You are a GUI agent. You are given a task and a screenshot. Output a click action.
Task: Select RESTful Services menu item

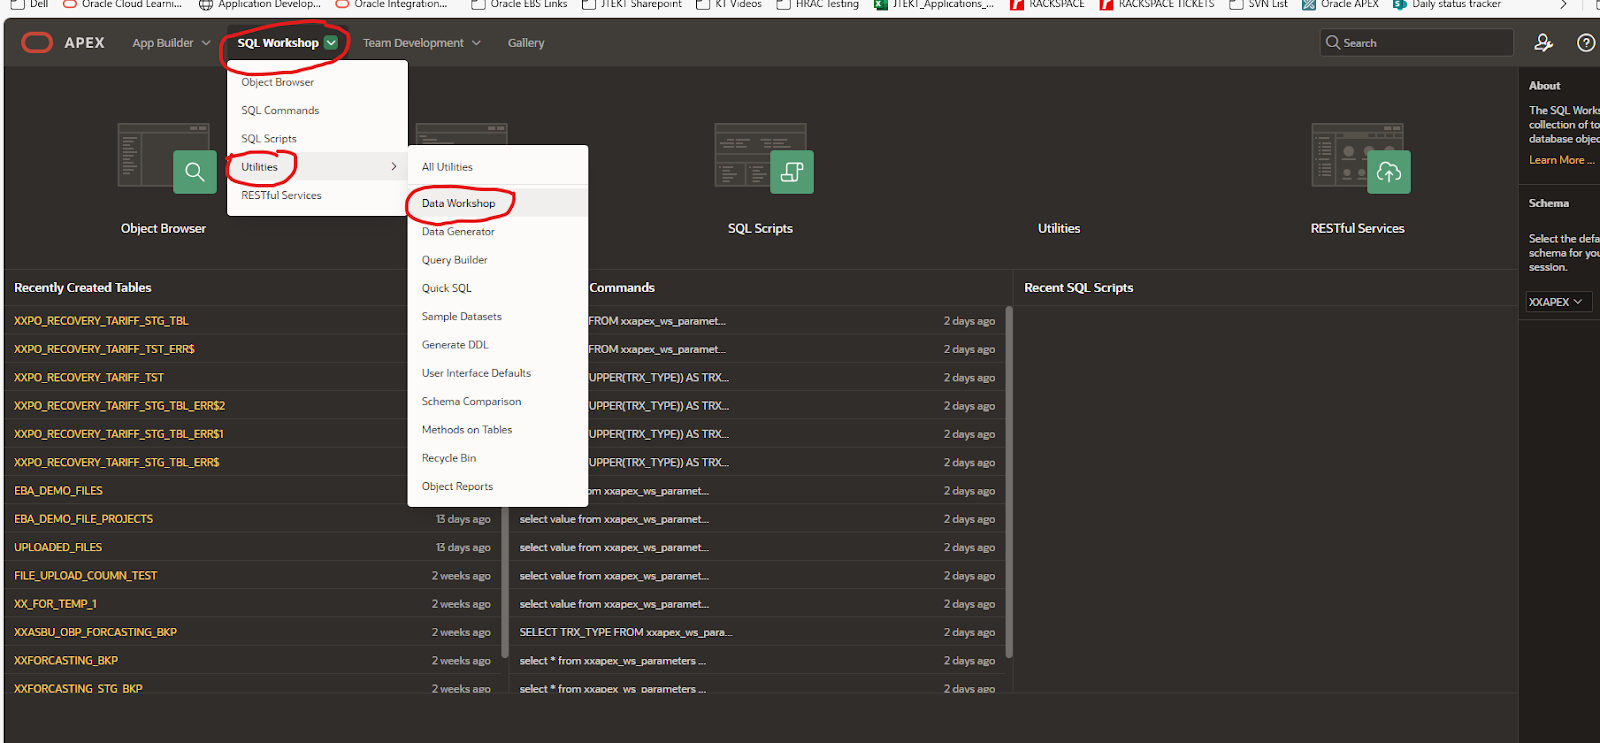[281, 195]
